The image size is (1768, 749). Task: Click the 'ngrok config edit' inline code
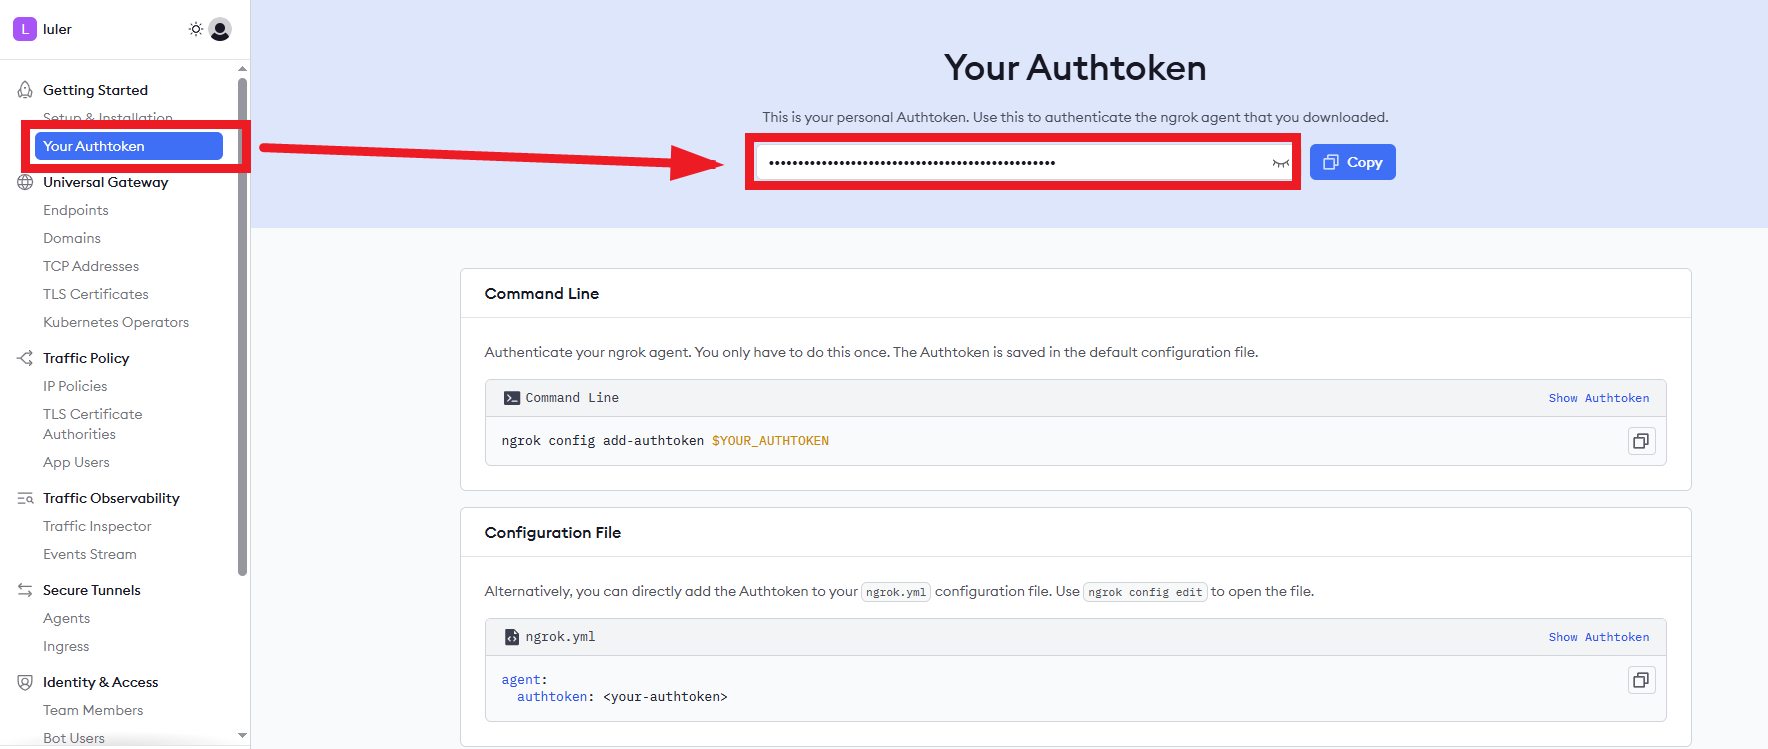(x=1145, y=592)
